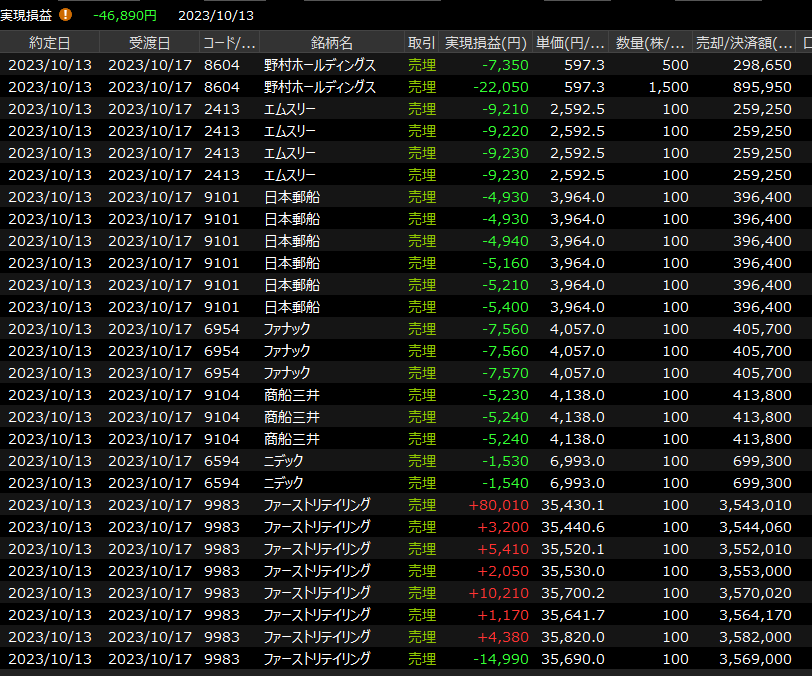Screen dimensions: 812x676
Task: Click the 売却/決済額 column header
Action: [744, 43]
